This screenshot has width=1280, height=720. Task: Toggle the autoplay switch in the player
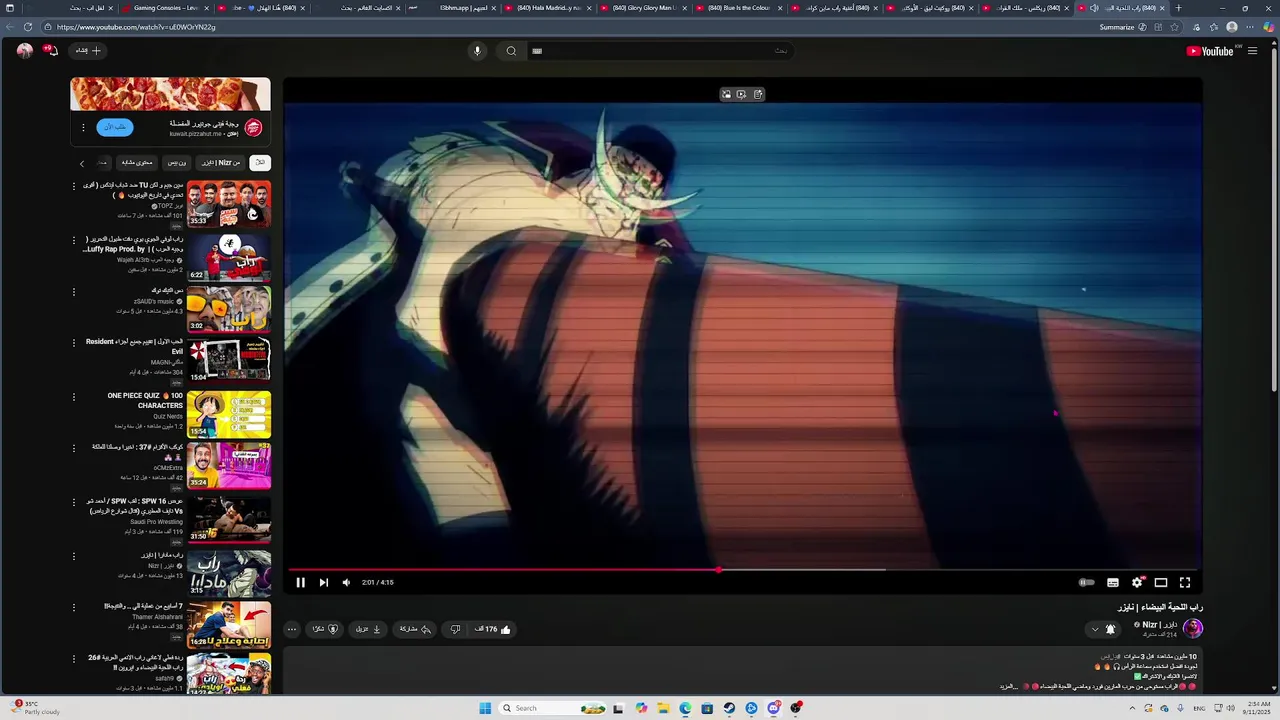pos(1086,582)
